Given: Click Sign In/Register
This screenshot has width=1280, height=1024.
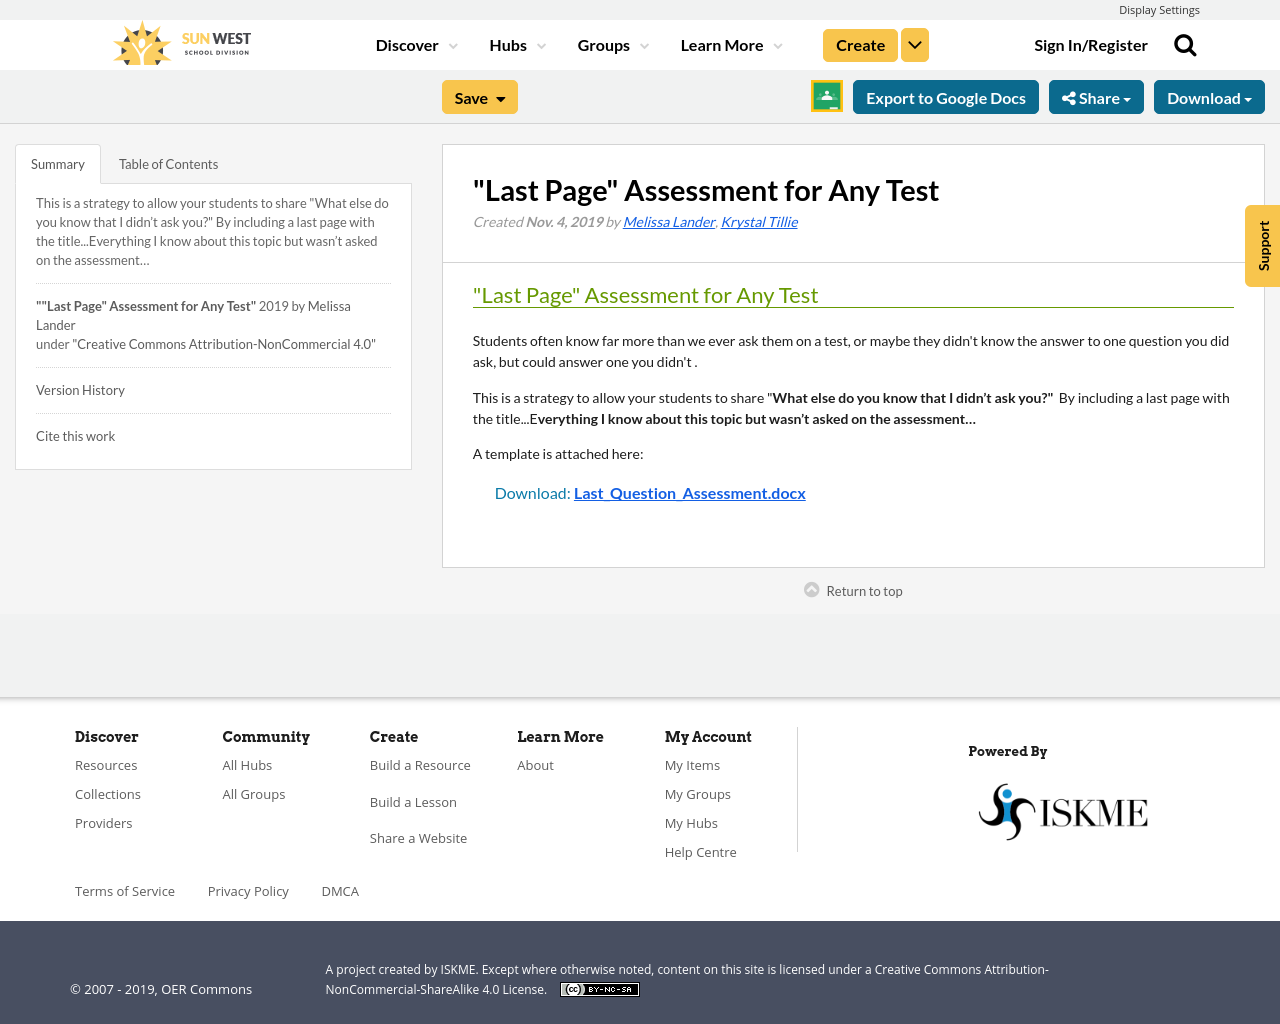Looking at the screenshot, I should [1091, 44].
